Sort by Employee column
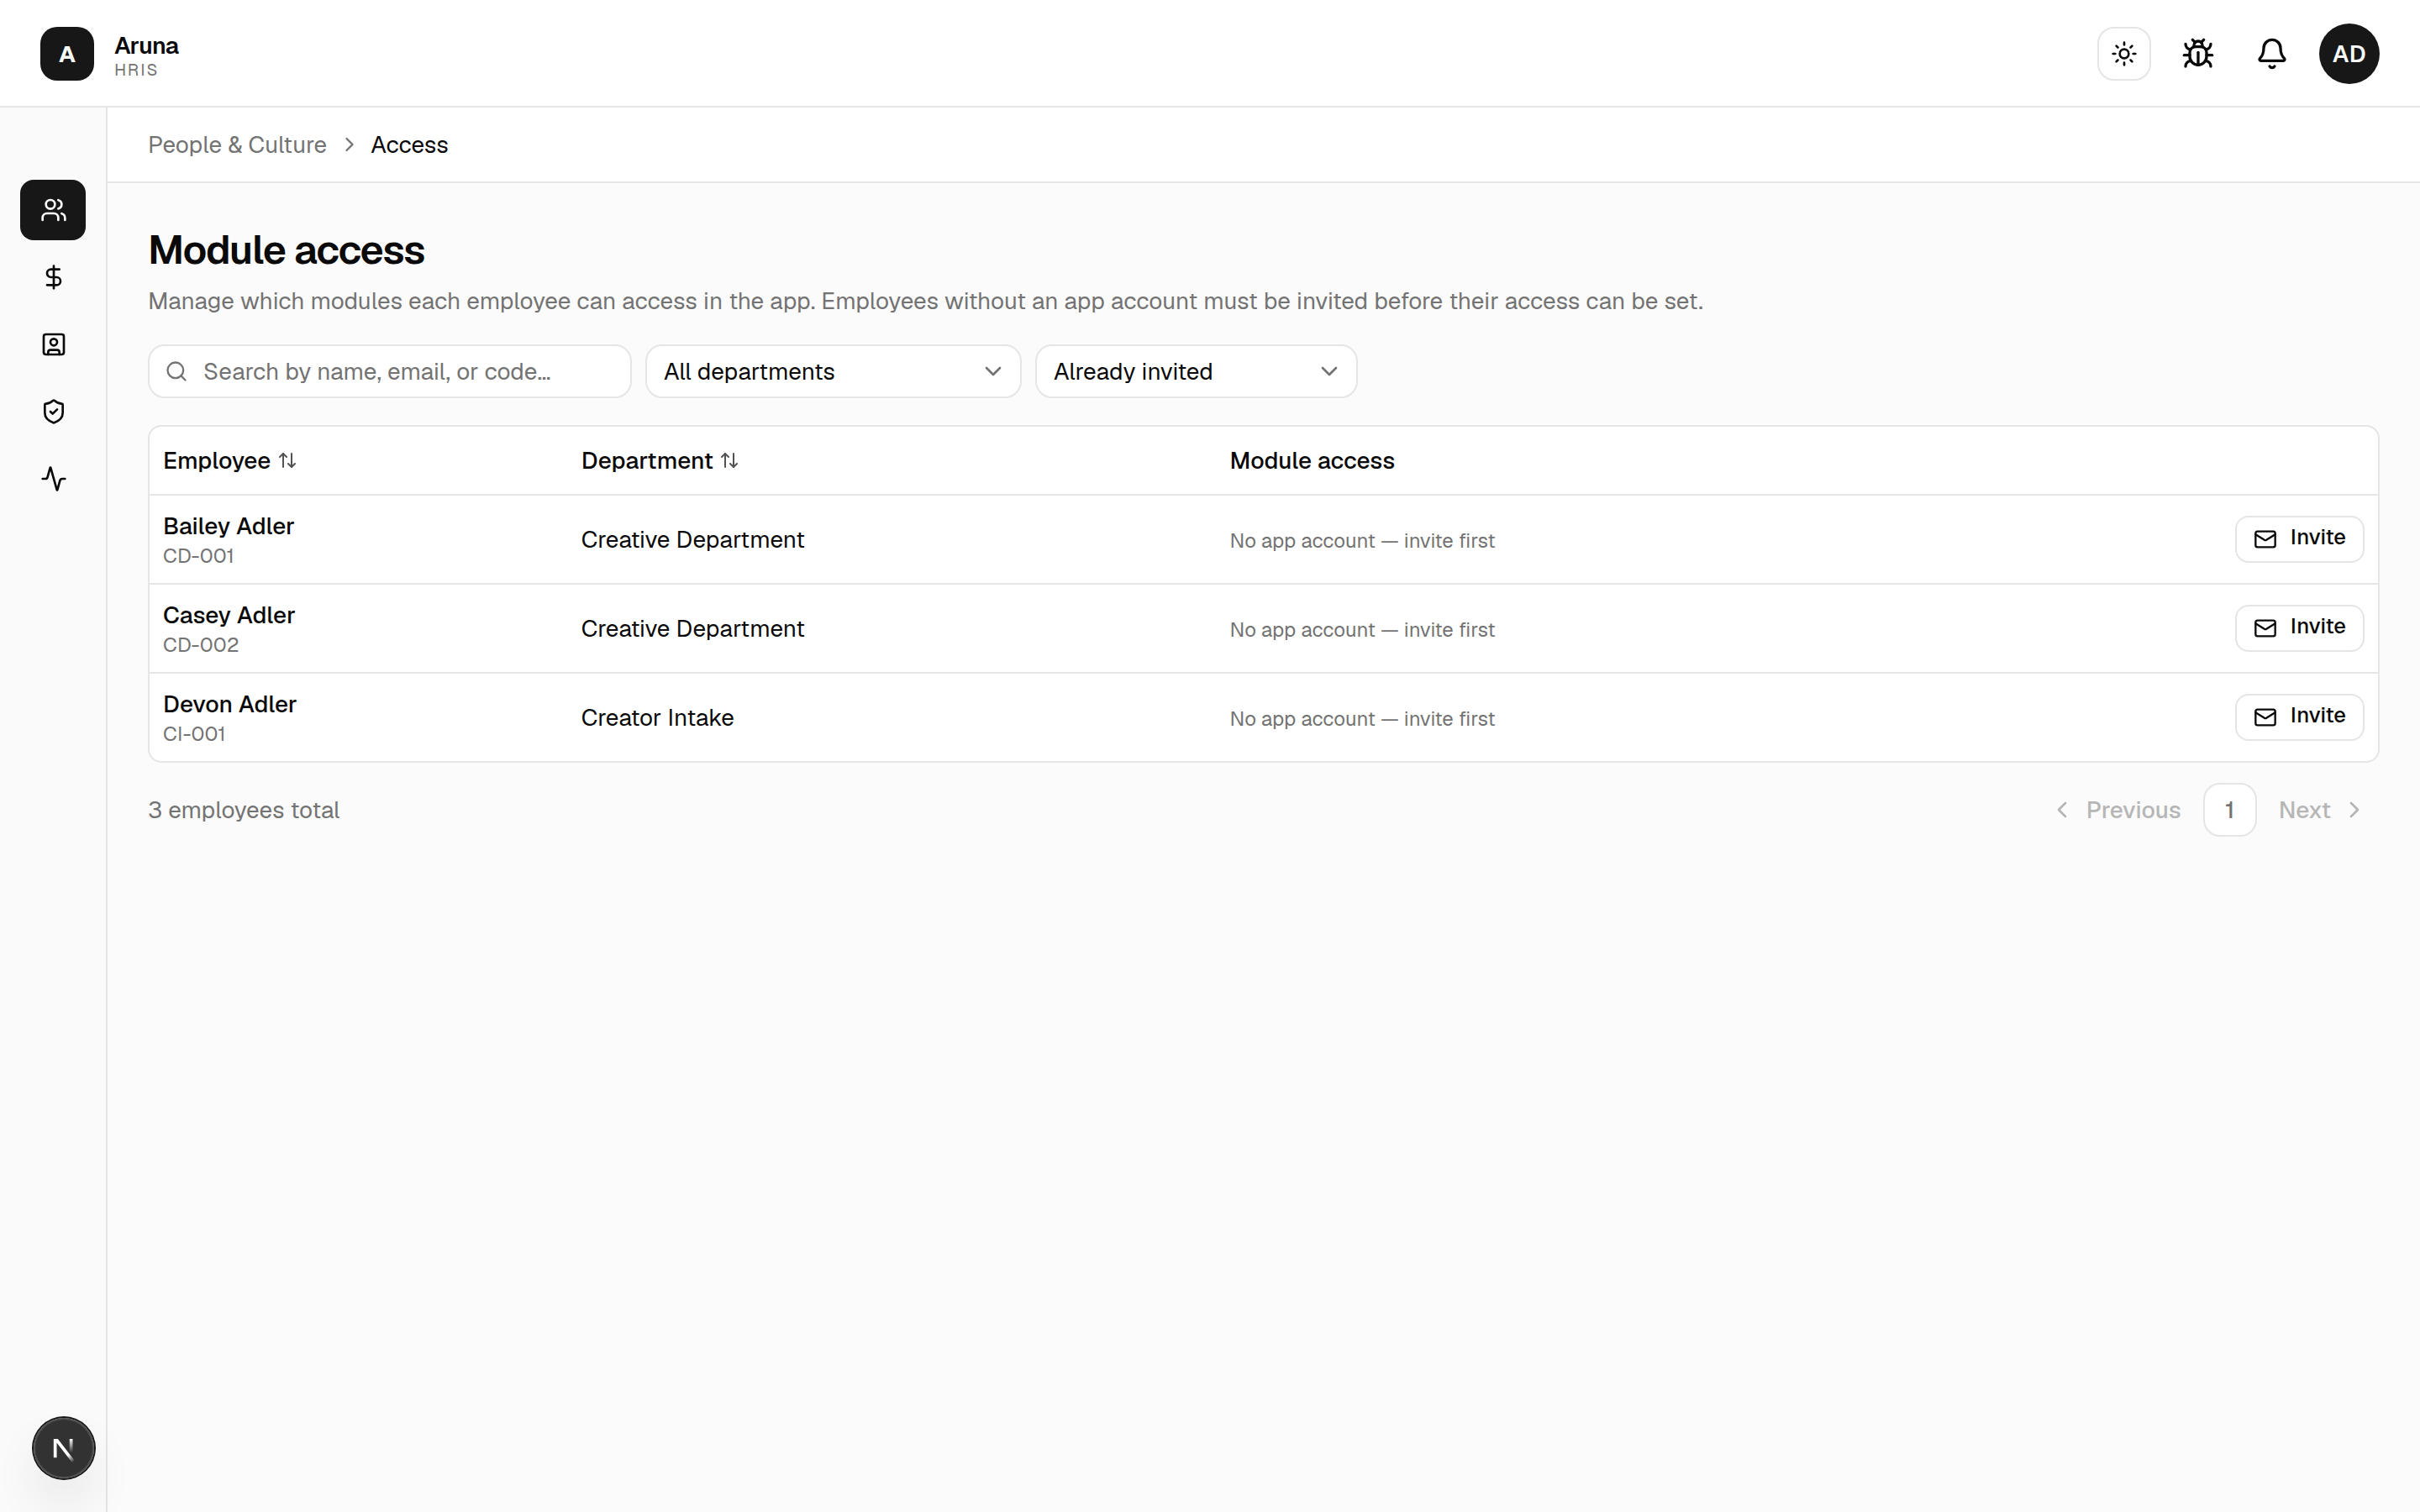Viewport: 2420px width, 1512px height. point(230,460)
